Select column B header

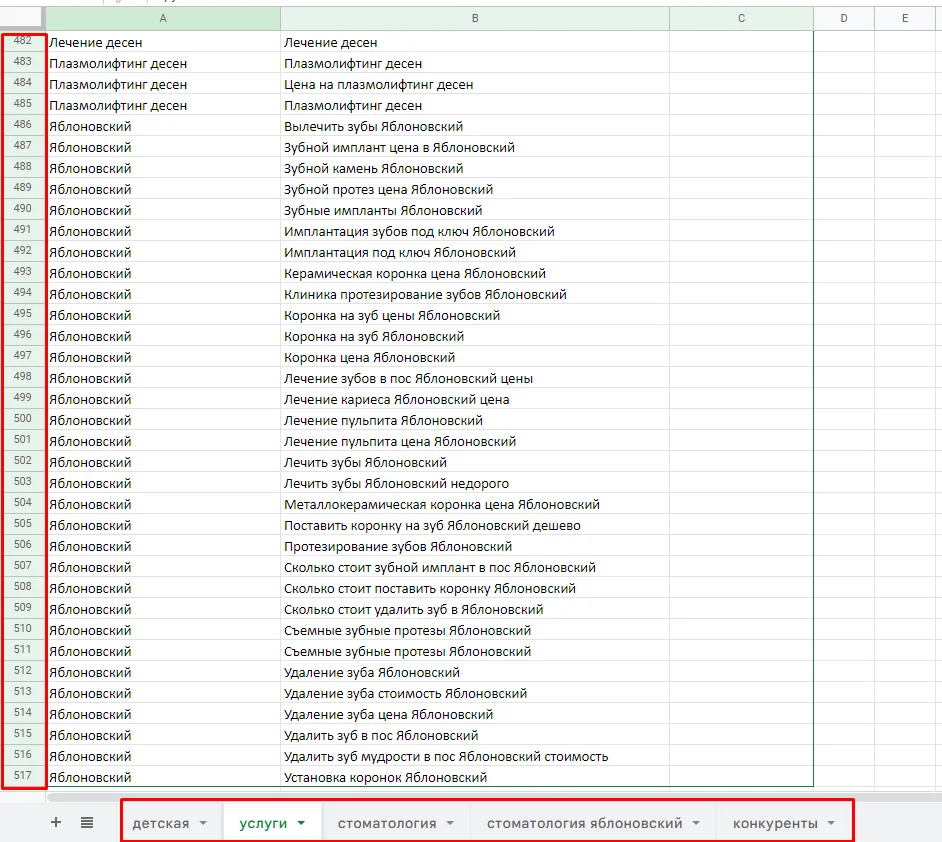click(x=475, y=19)
